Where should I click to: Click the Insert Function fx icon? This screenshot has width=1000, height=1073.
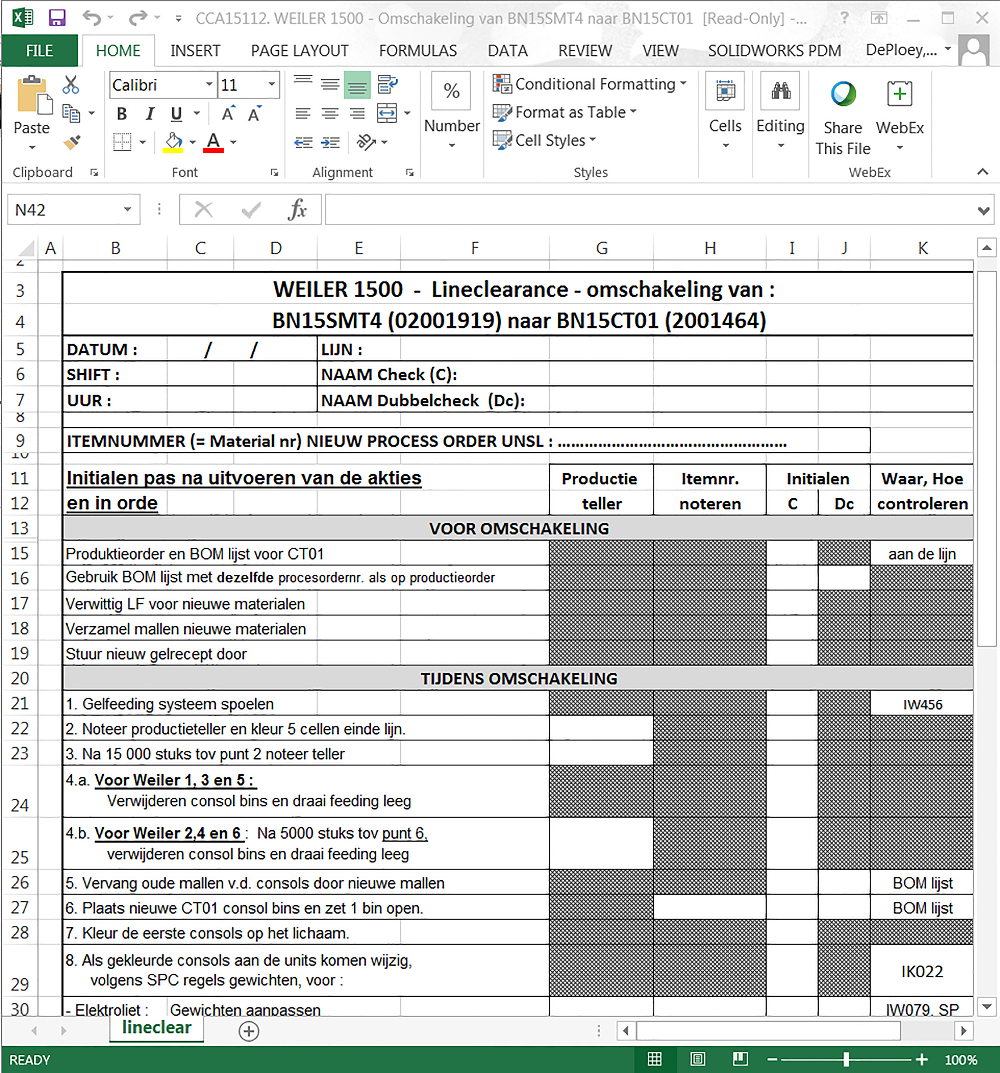coord(298,209)
